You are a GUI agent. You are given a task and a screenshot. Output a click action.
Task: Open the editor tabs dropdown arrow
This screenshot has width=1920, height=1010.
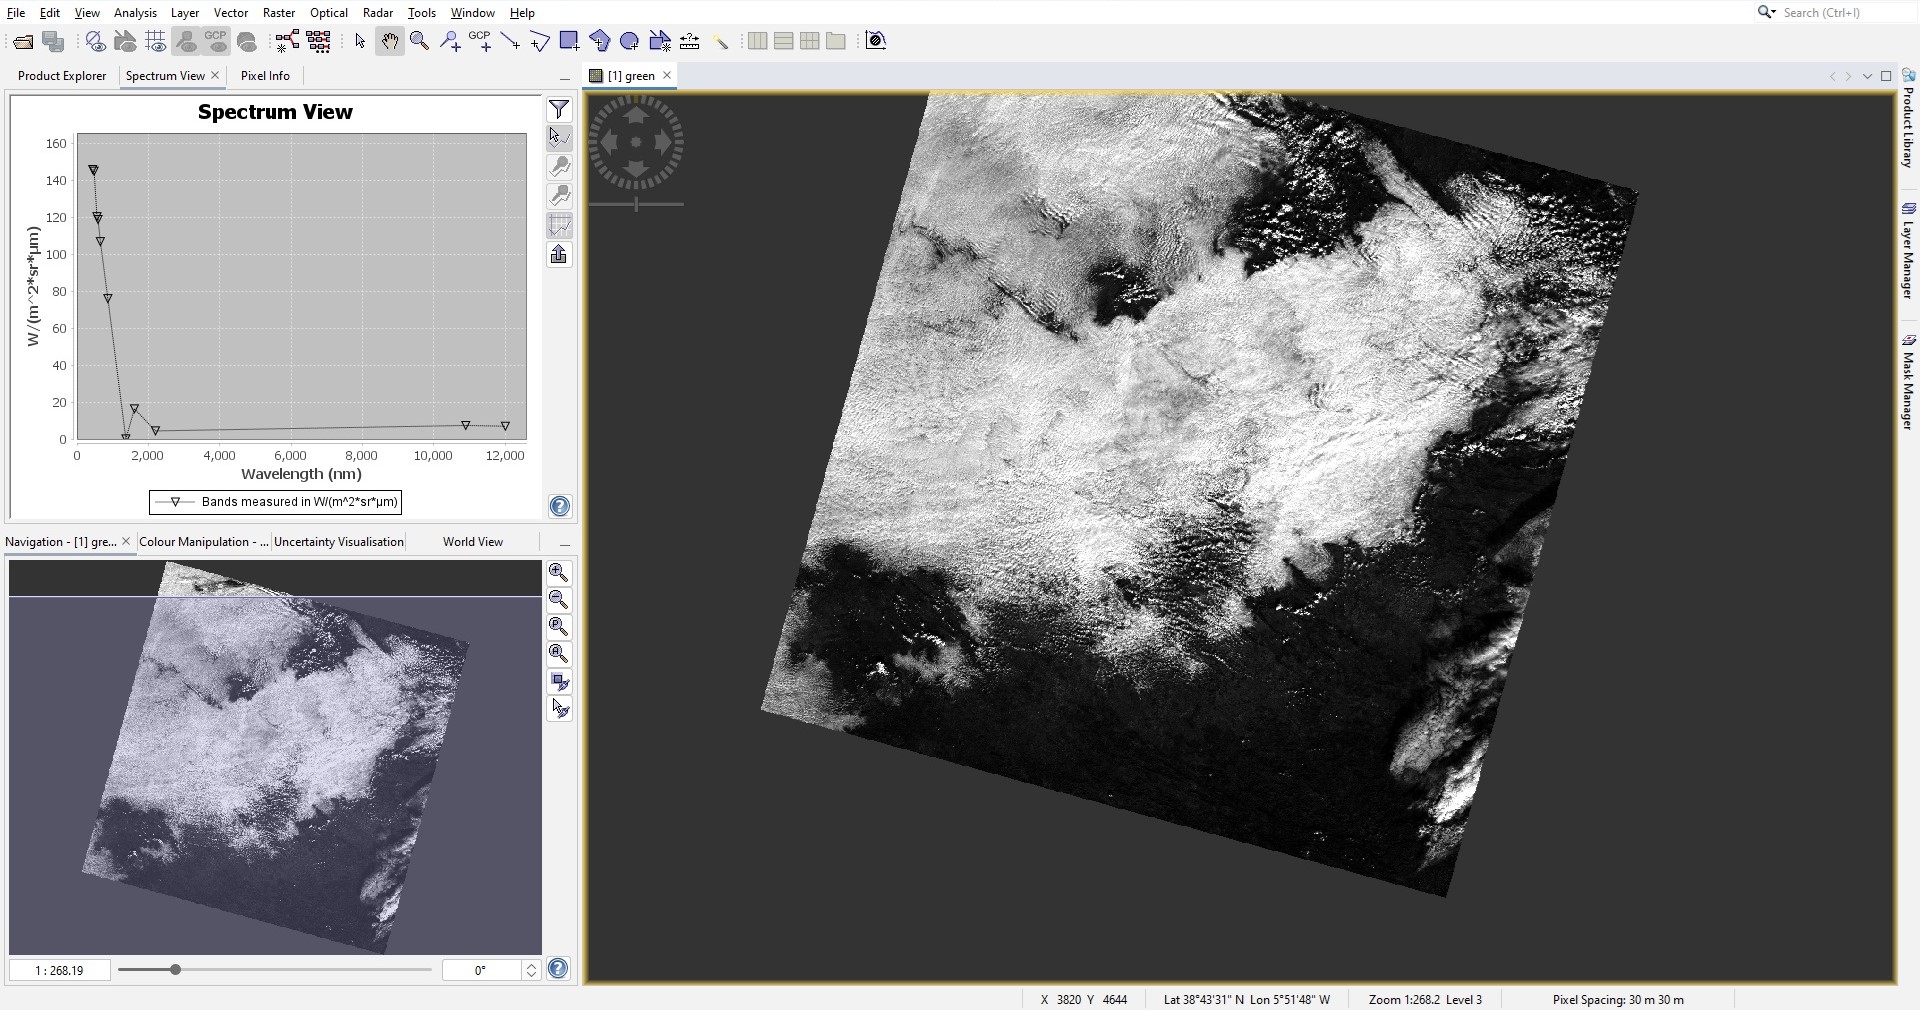pyautogui.click(x=1867, y=76)
